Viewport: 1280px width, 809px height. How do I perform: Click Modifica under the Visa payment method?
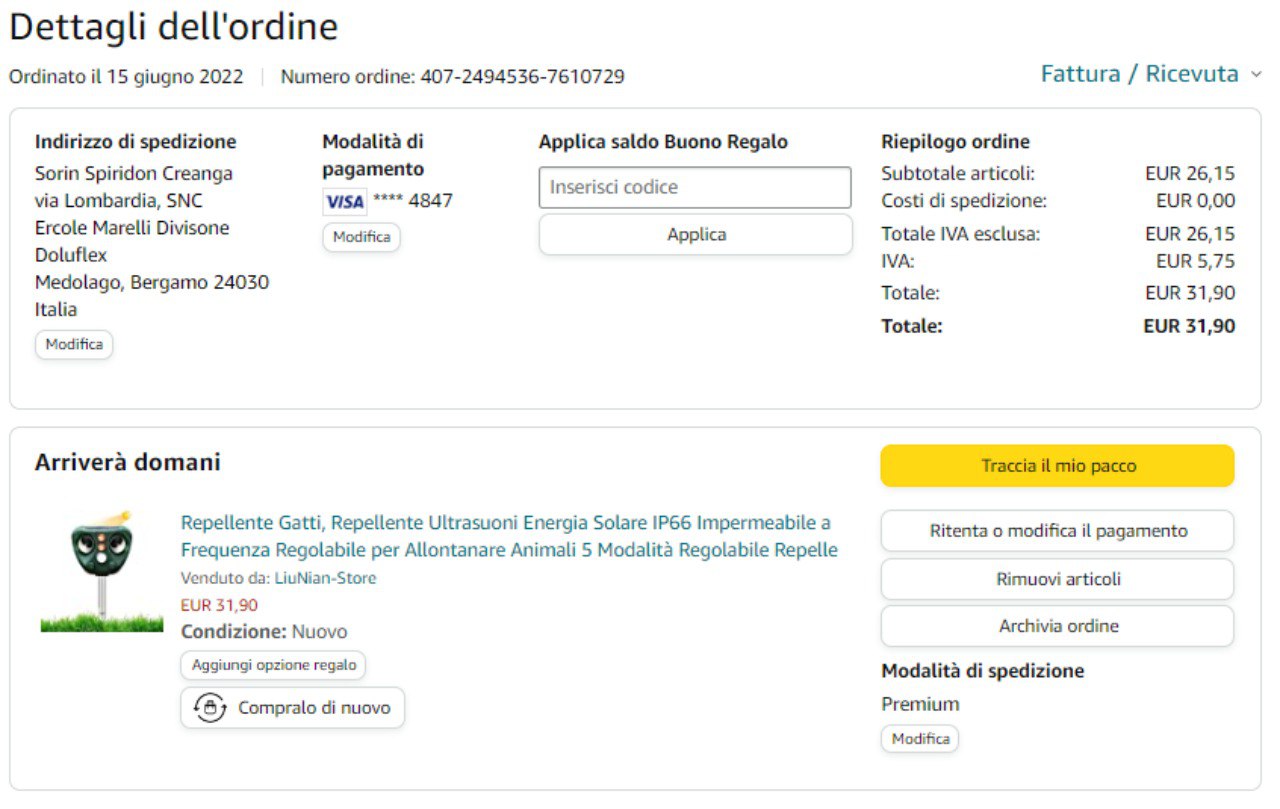pyautogui.click(x=361, y=238)
